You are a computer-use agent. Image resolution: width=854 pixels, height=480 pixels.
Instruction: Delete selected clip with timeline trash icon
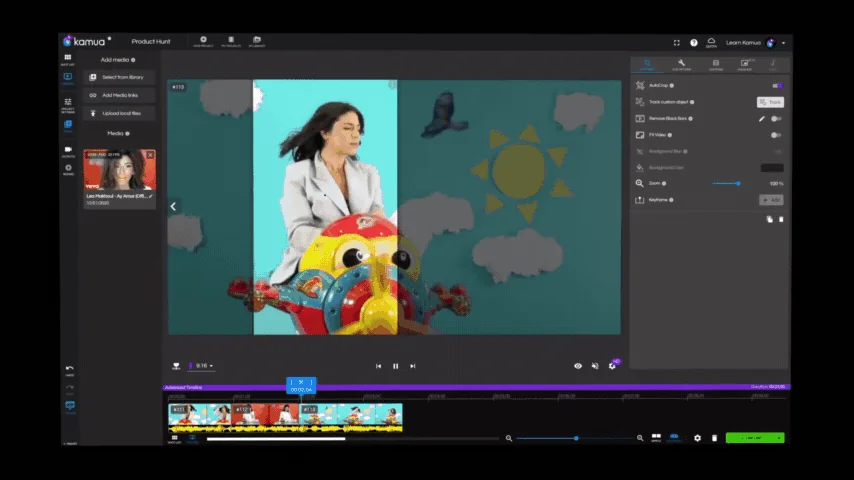coord(715,438)
